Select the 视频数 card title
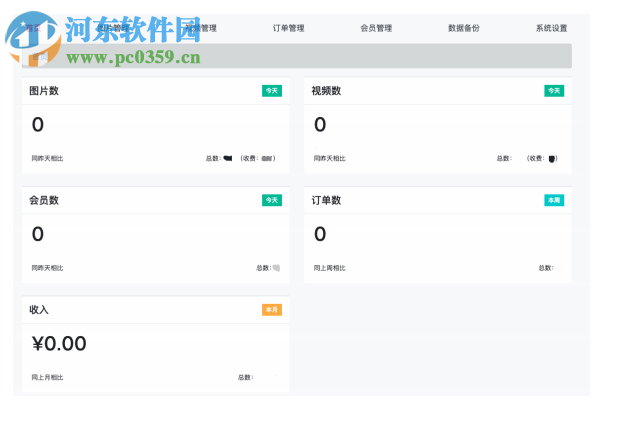Image resolution: width=638 pixels, height=421 pixels. coord(326,91)
